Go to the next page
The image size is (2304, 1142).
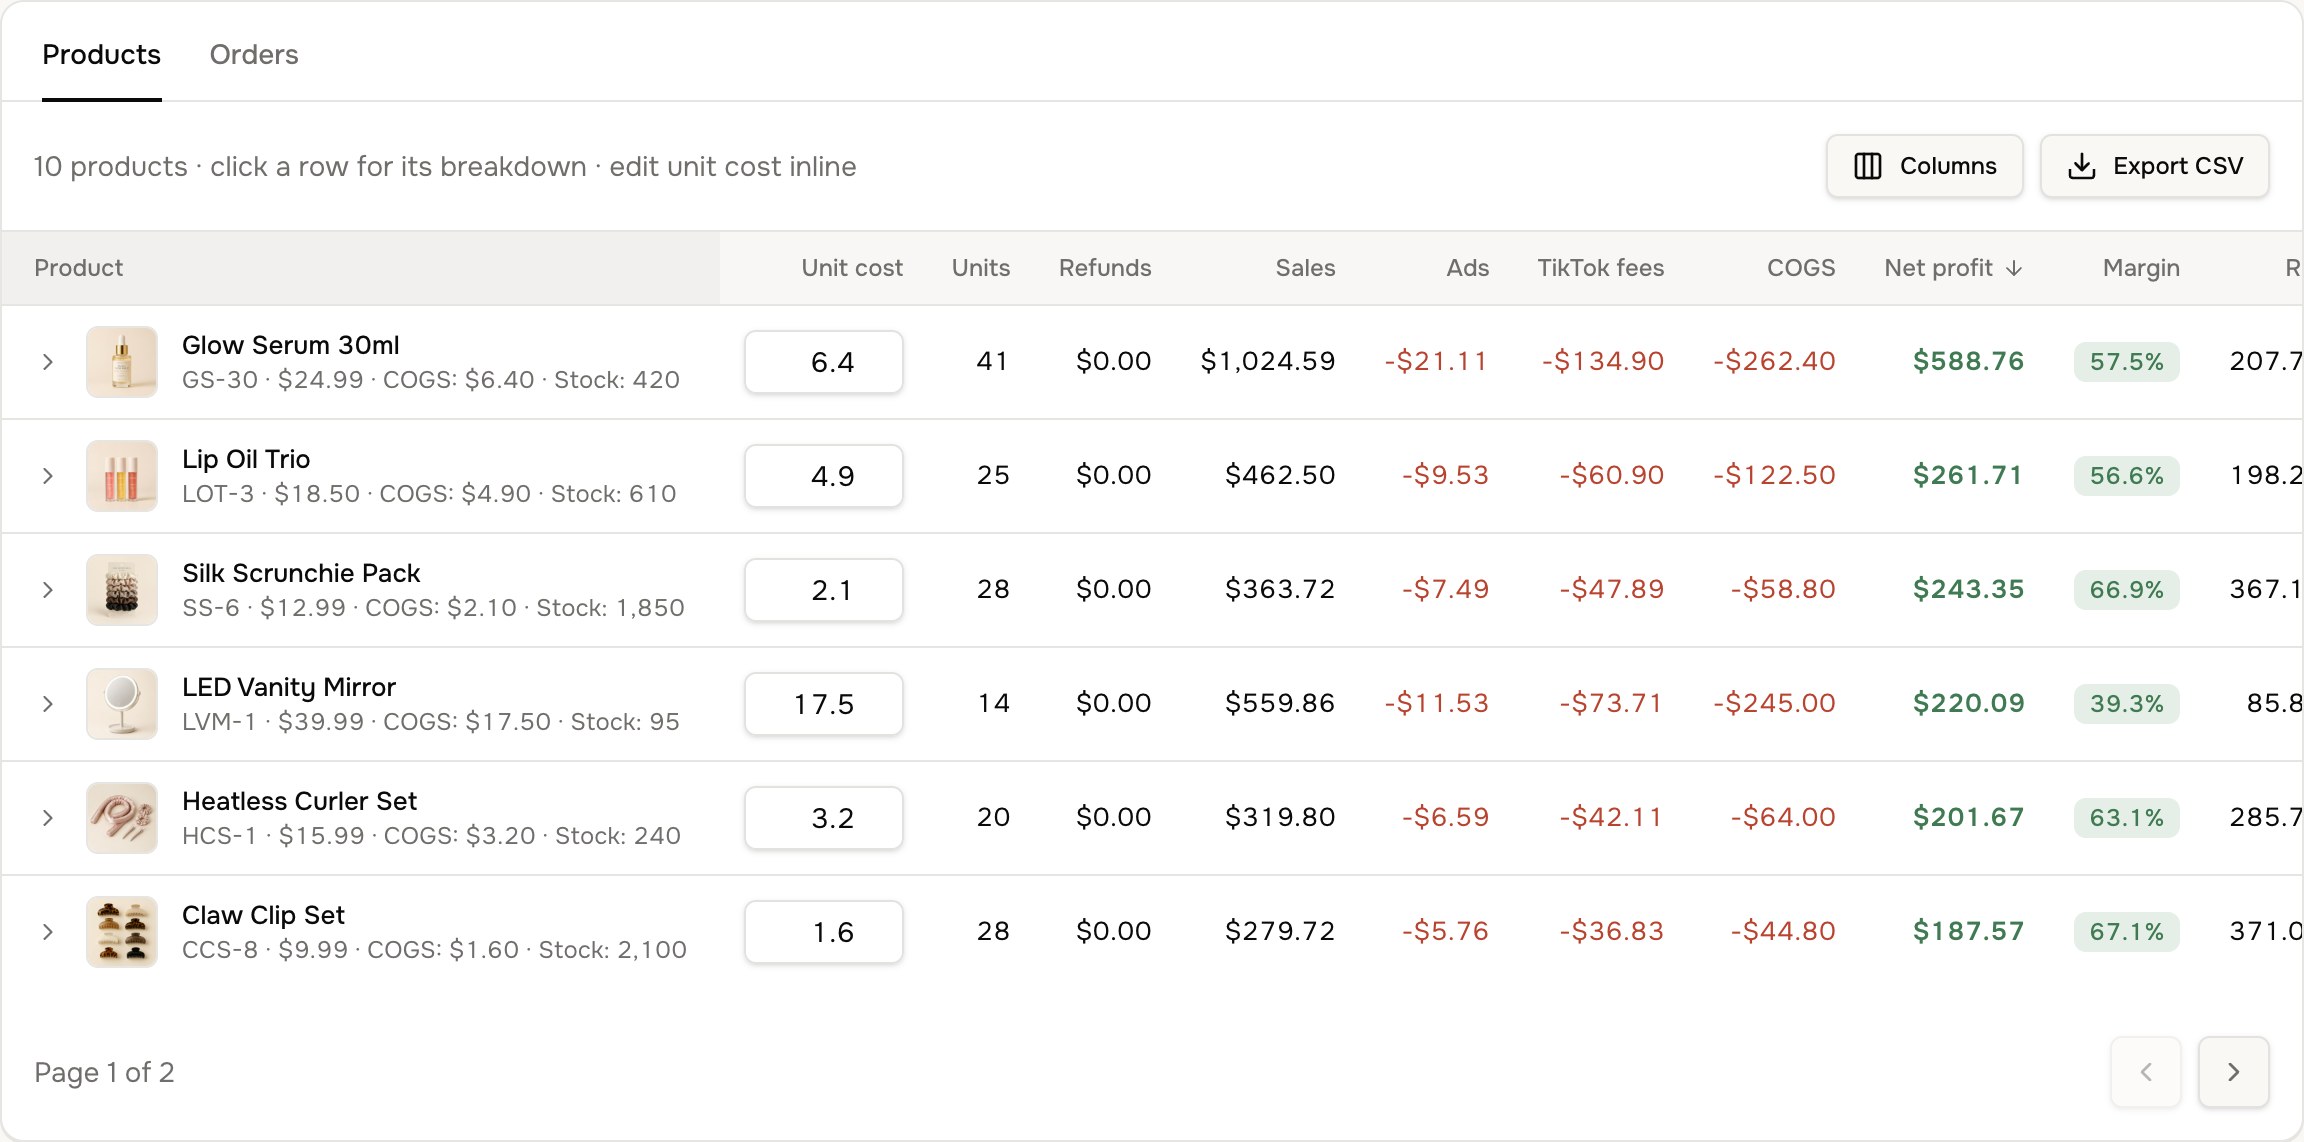[x=2233, y=1072]
